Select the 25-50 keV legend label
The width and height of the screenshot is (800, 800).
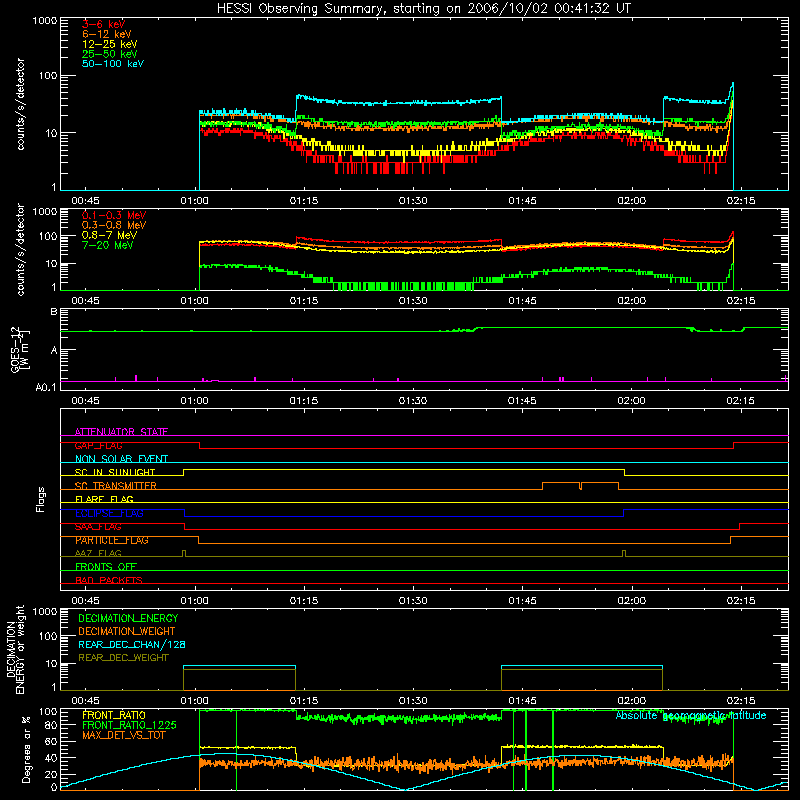coord(110,54)
